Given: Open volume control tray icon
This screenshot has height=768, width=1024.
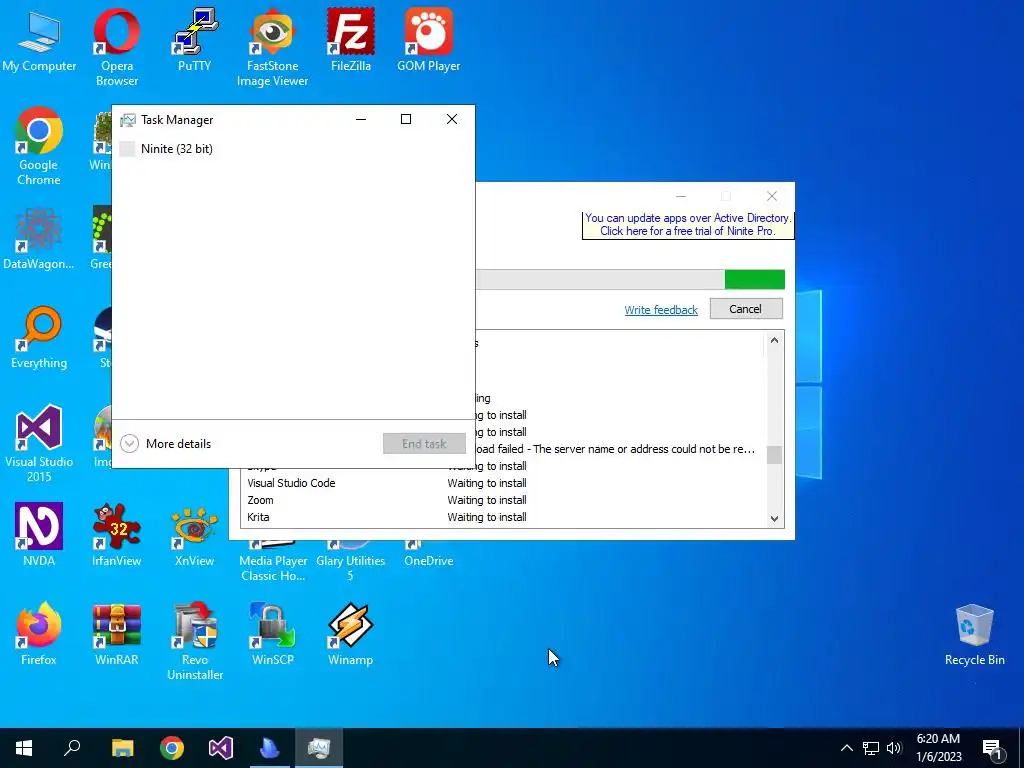Looking at the screenshot, I should tap(894, 748).
